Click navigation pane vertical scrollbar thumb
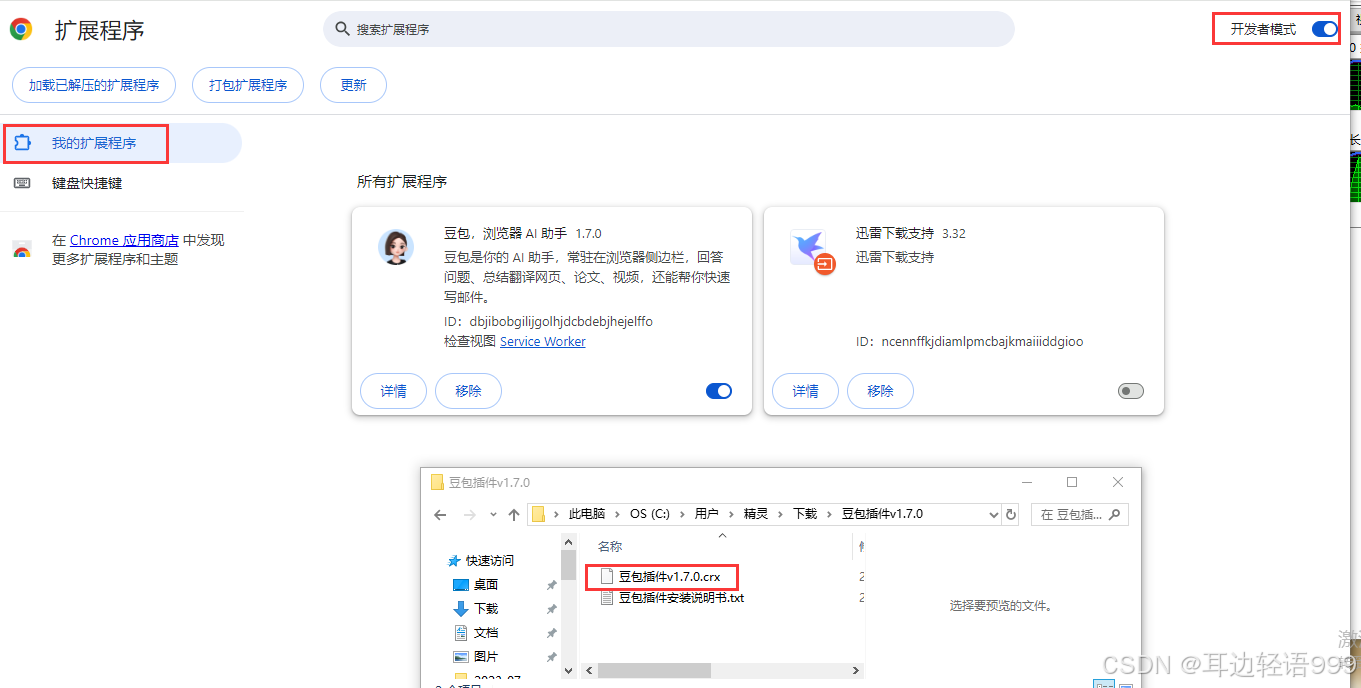This screenshot has width=1361, height=688. coord(568,565)
